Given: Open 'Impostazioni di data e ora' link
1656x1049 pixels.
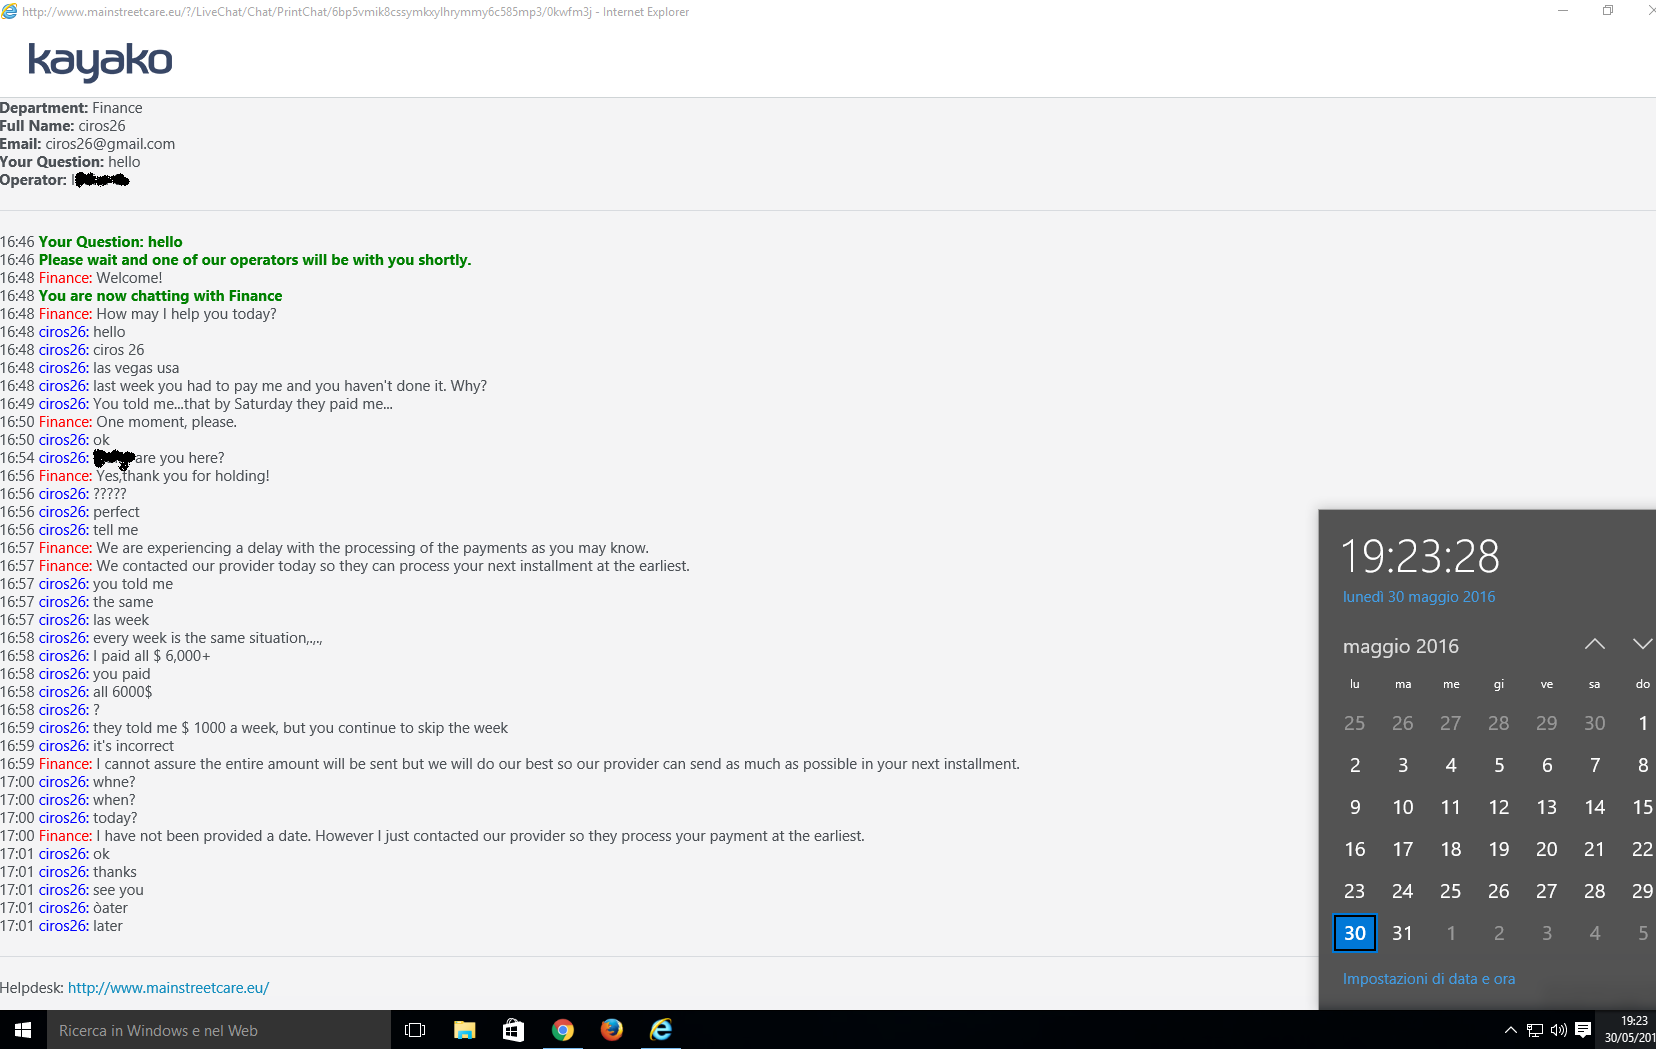Looking at the screenshot, I should [x=1429, y=979].
